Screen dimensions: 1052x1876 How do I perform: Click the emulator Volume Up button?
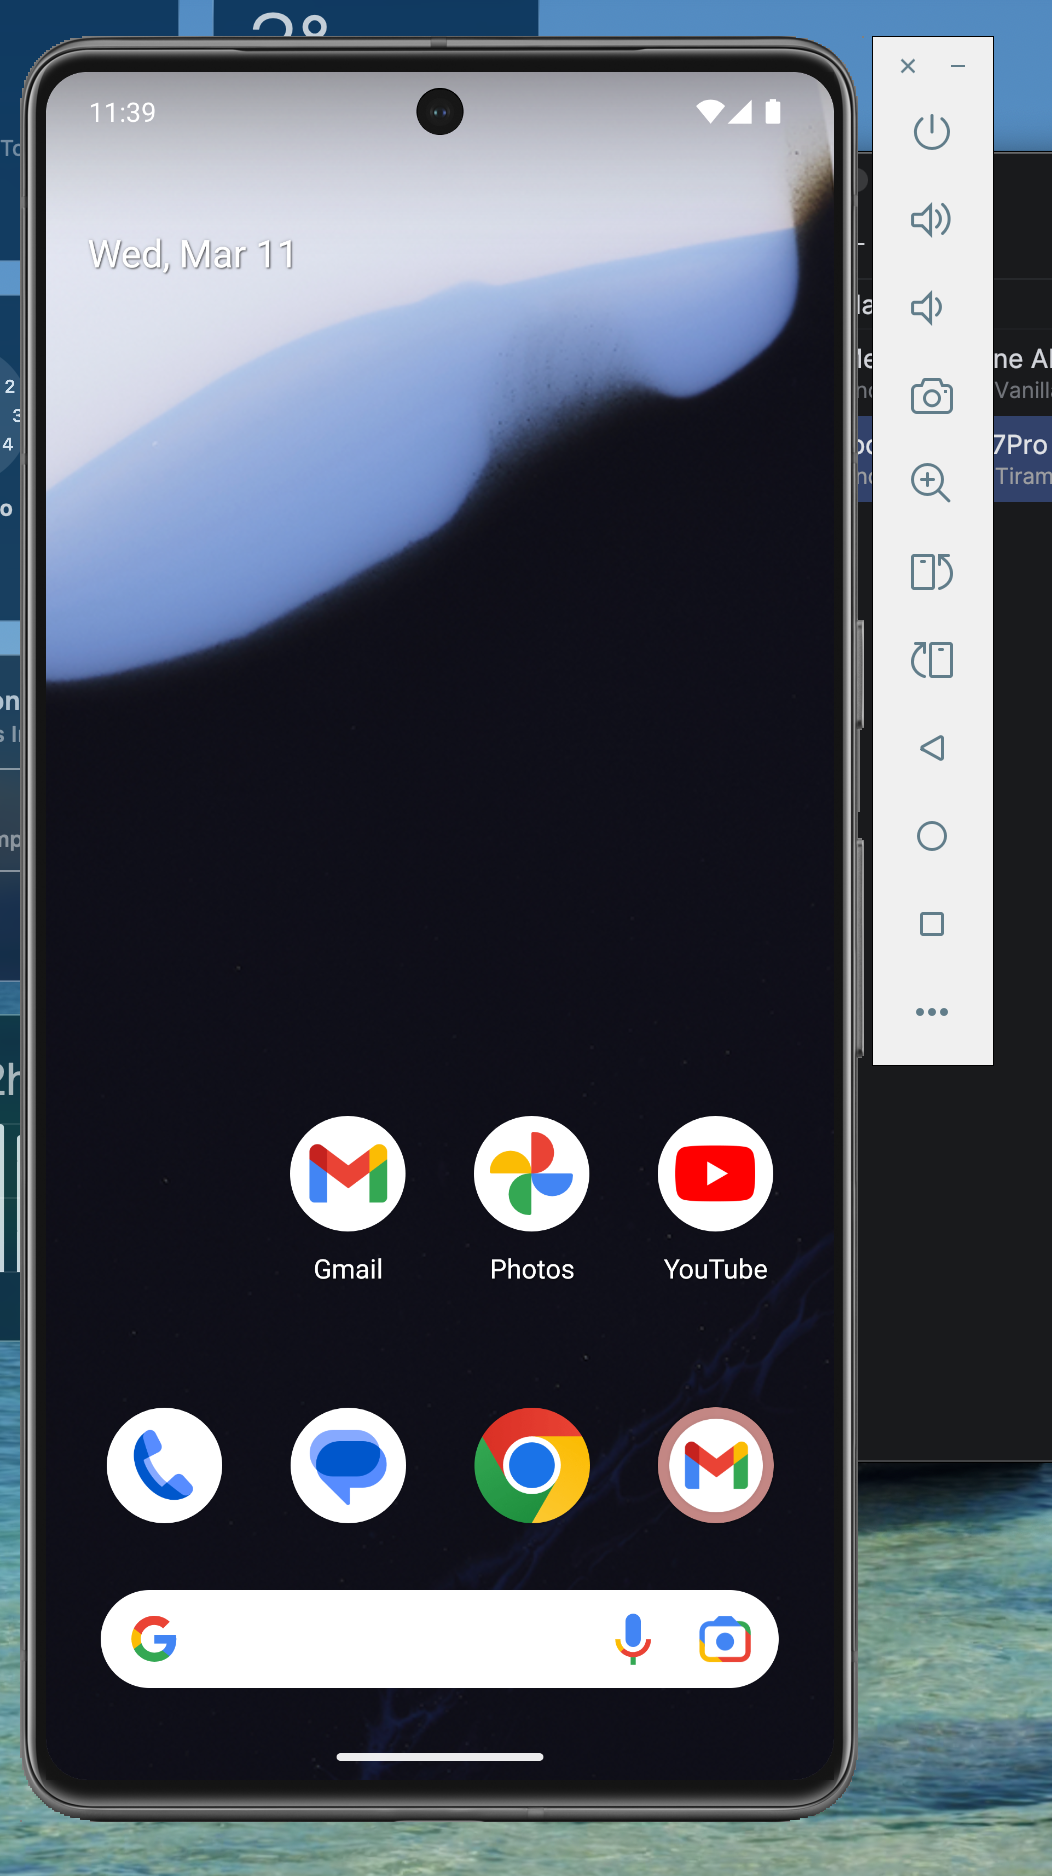pos(931,220)
